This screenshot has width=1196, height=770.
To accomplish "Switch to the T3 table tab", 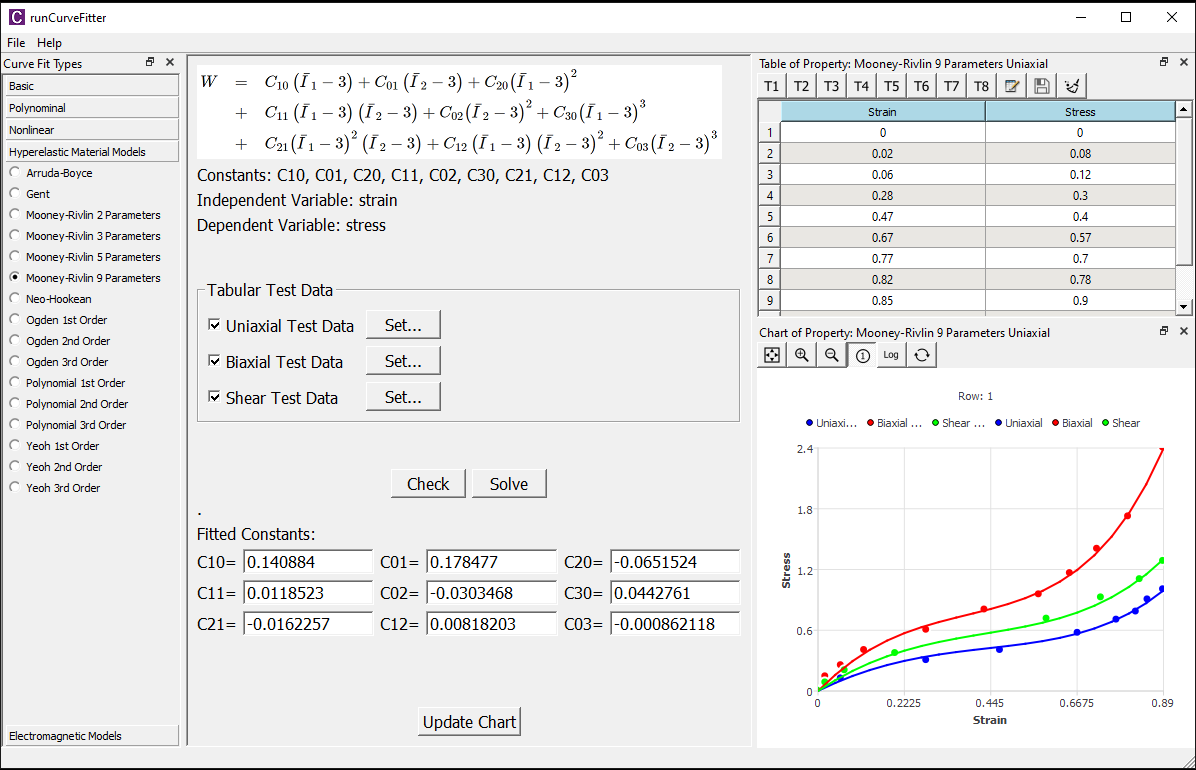I will point(831,86).
